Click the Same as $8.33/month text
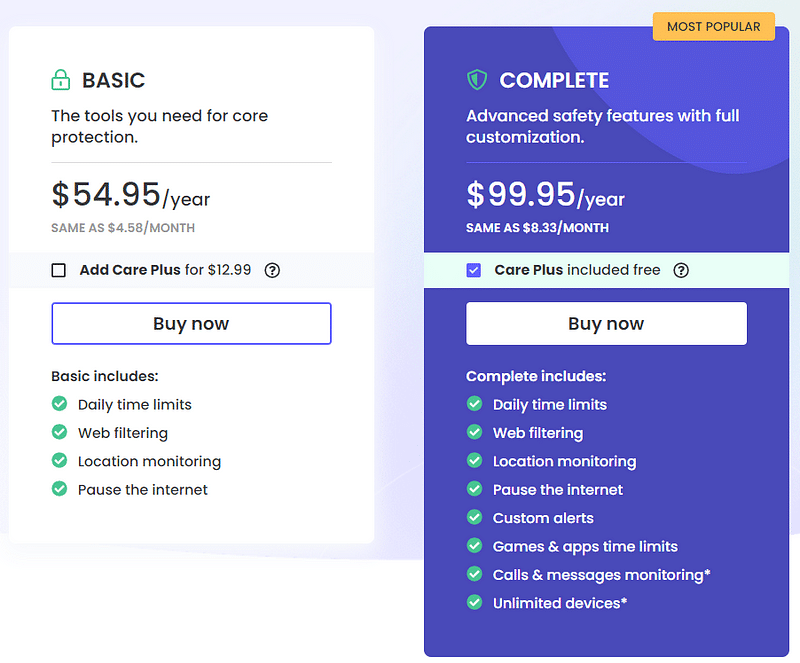This screenshot has height=663, width=800. [537, 228]
